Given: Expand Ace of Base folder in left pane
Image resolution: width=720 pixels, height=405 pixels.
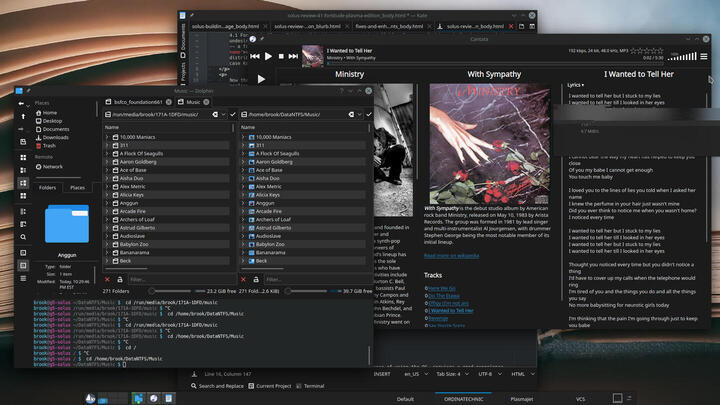Looking at the screenshot, I should point(107,170).
